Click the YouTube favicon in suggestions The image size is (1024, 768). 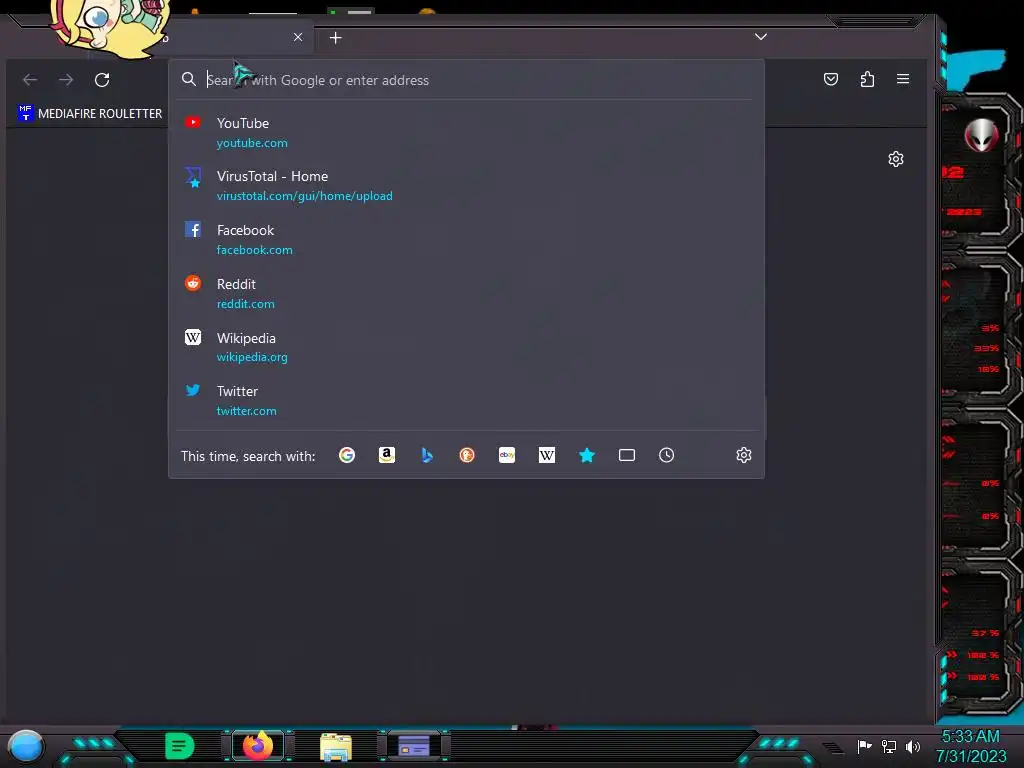pos(193,122)
